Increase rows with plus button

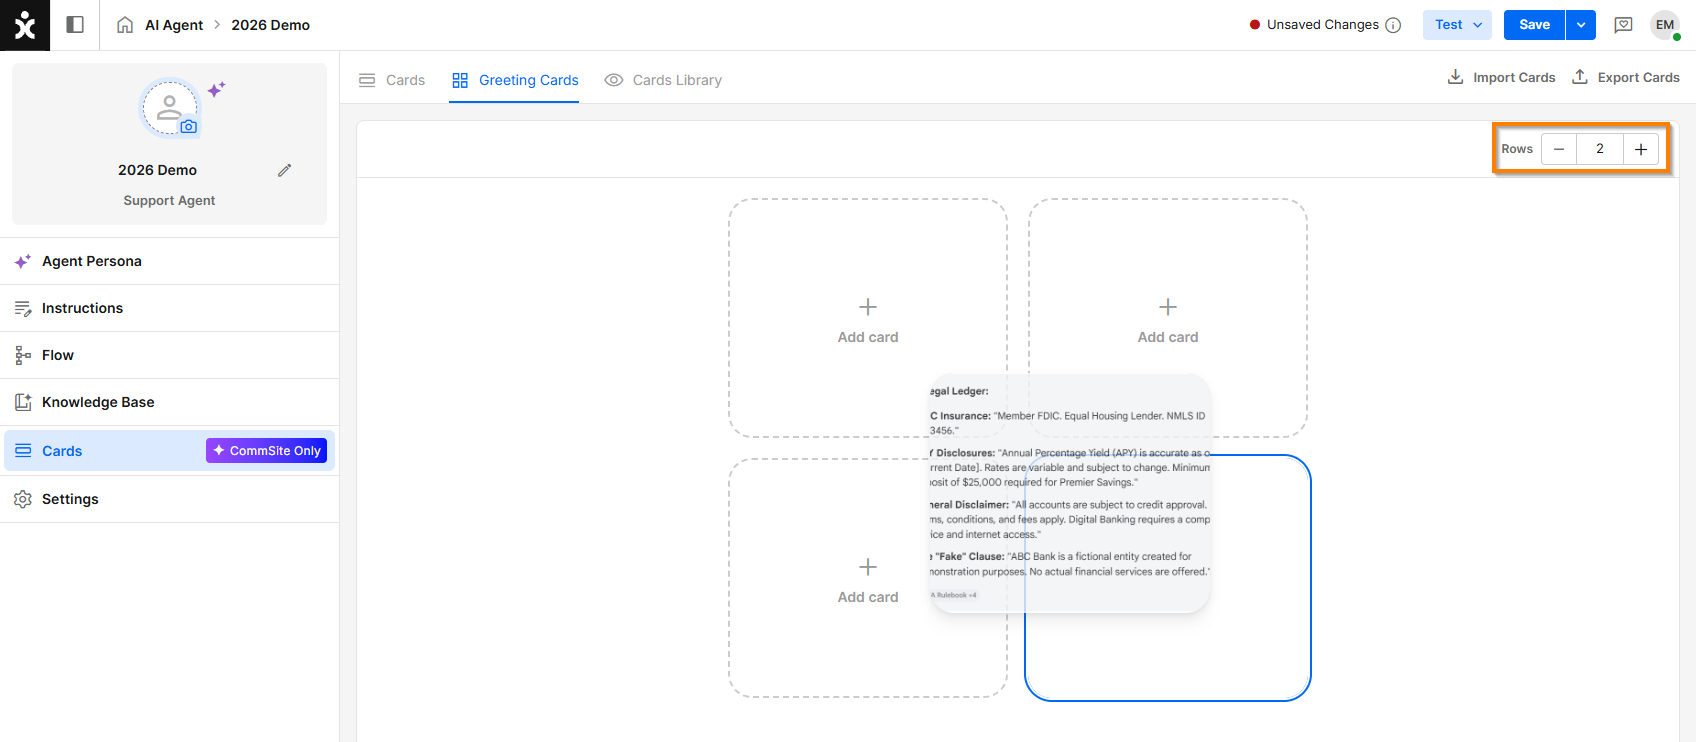[1641, 149]
